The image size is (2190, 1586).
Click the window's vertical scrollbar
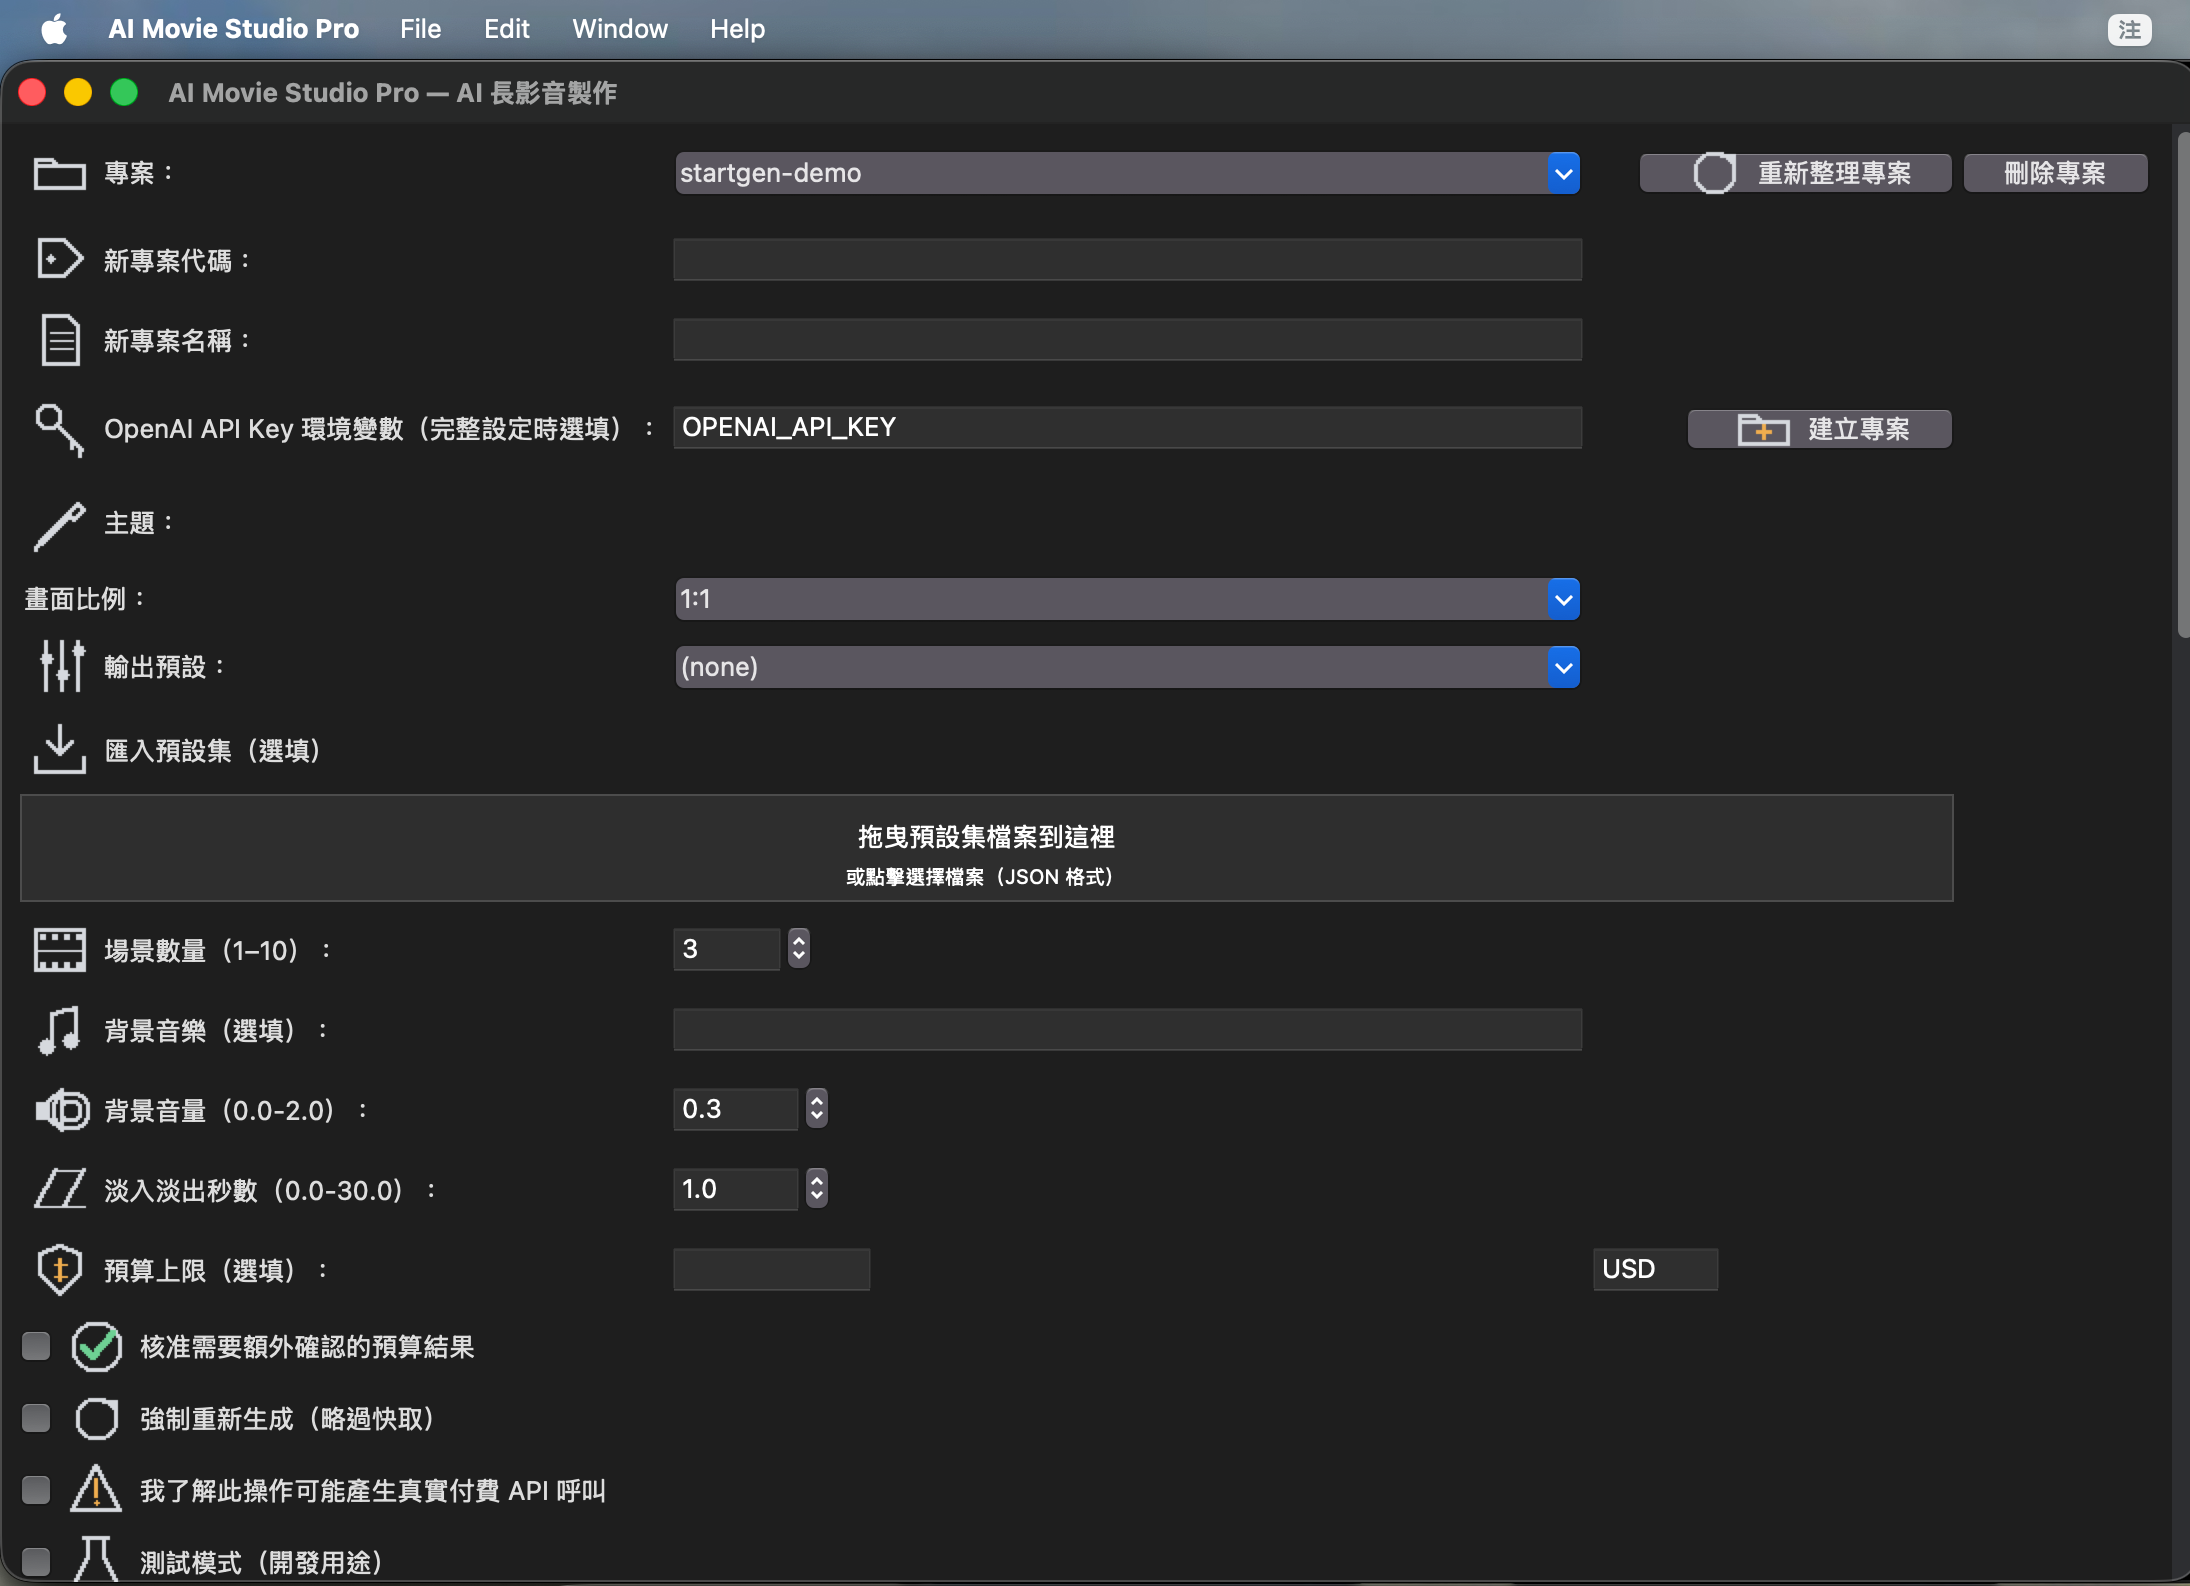click(2182, 385)
